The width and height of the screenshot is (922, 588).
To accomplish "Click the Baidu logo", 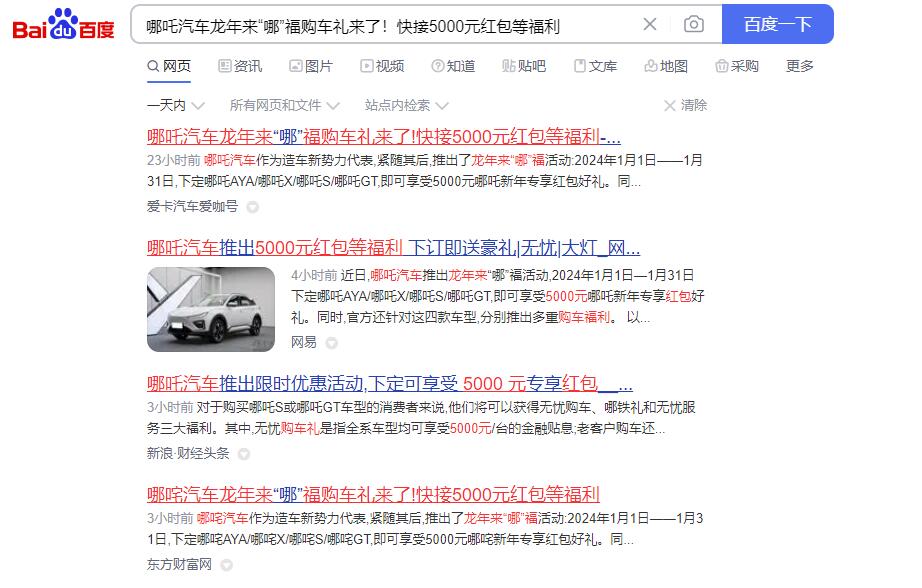I will tap(64, 24).
